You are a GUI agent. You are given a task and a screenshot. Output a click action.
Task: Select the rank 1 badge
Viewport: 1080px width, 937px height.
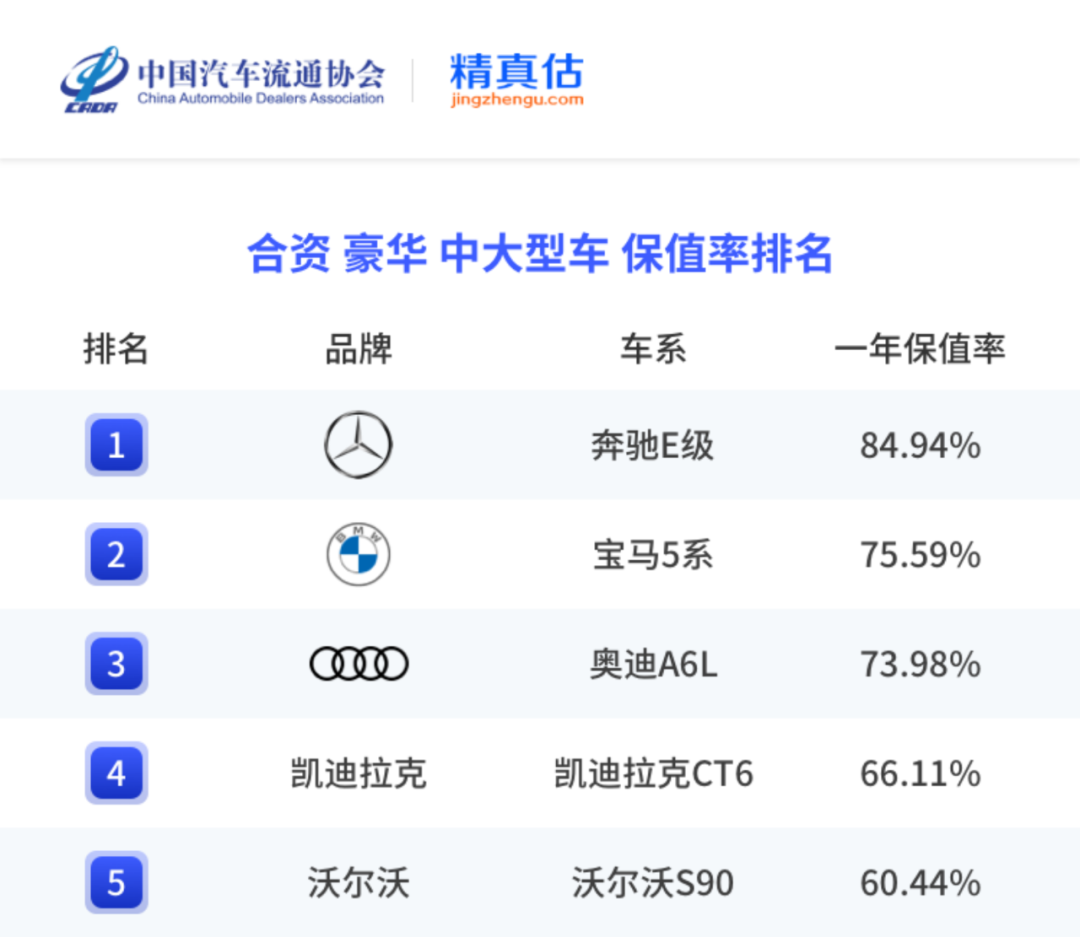[x=116, y=444]
